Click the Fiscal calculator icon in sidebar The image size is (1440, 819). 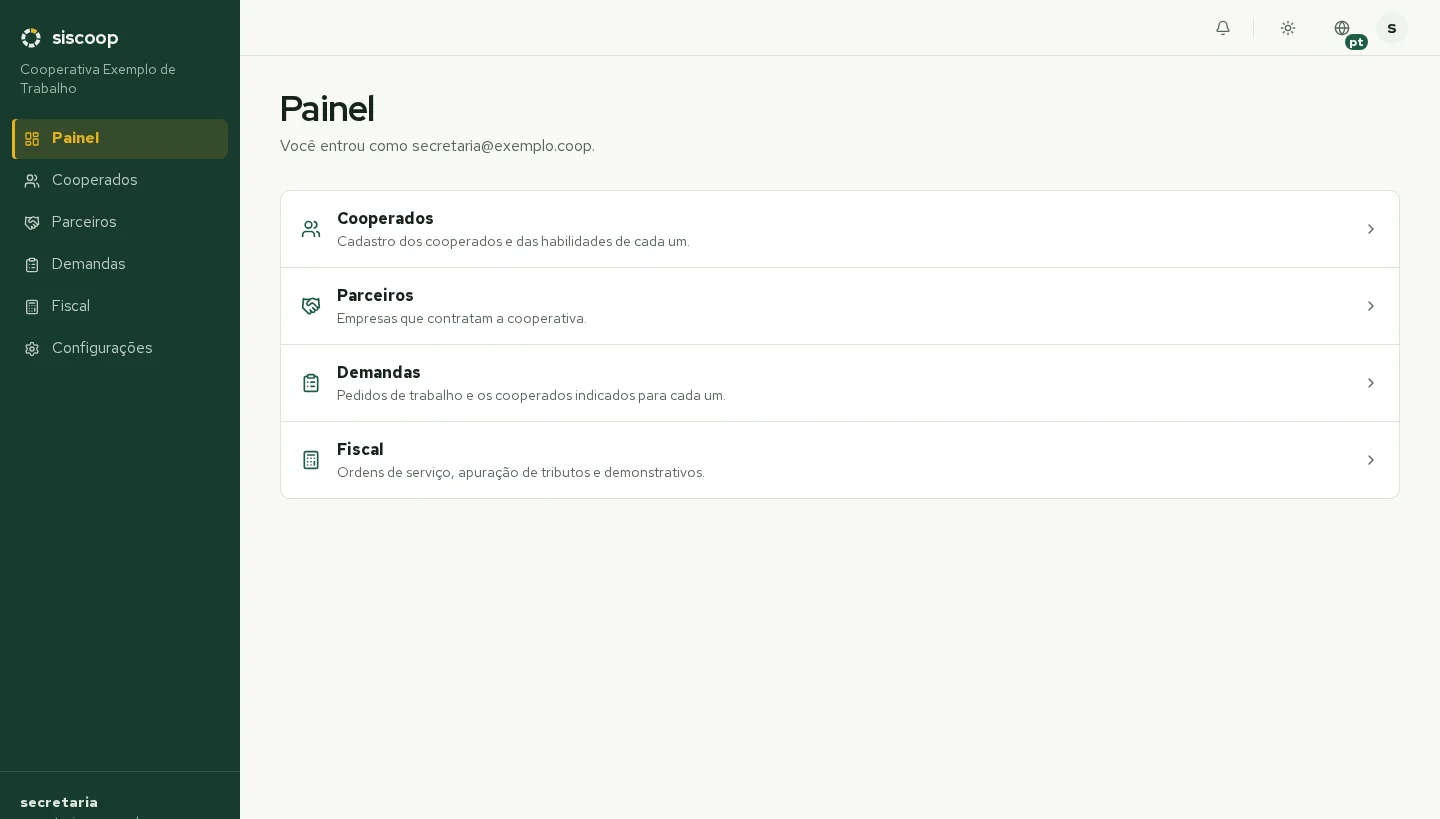point(32,307)
